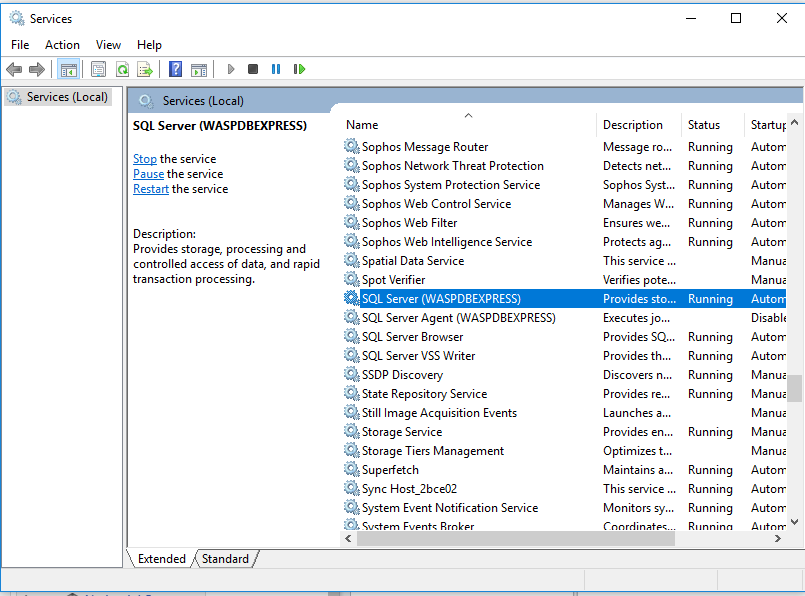Image resolution: width=805 pixels, height=596 pixels.
Task: Click gear icon of Spatial Data Service
Action: coord(352,260)
